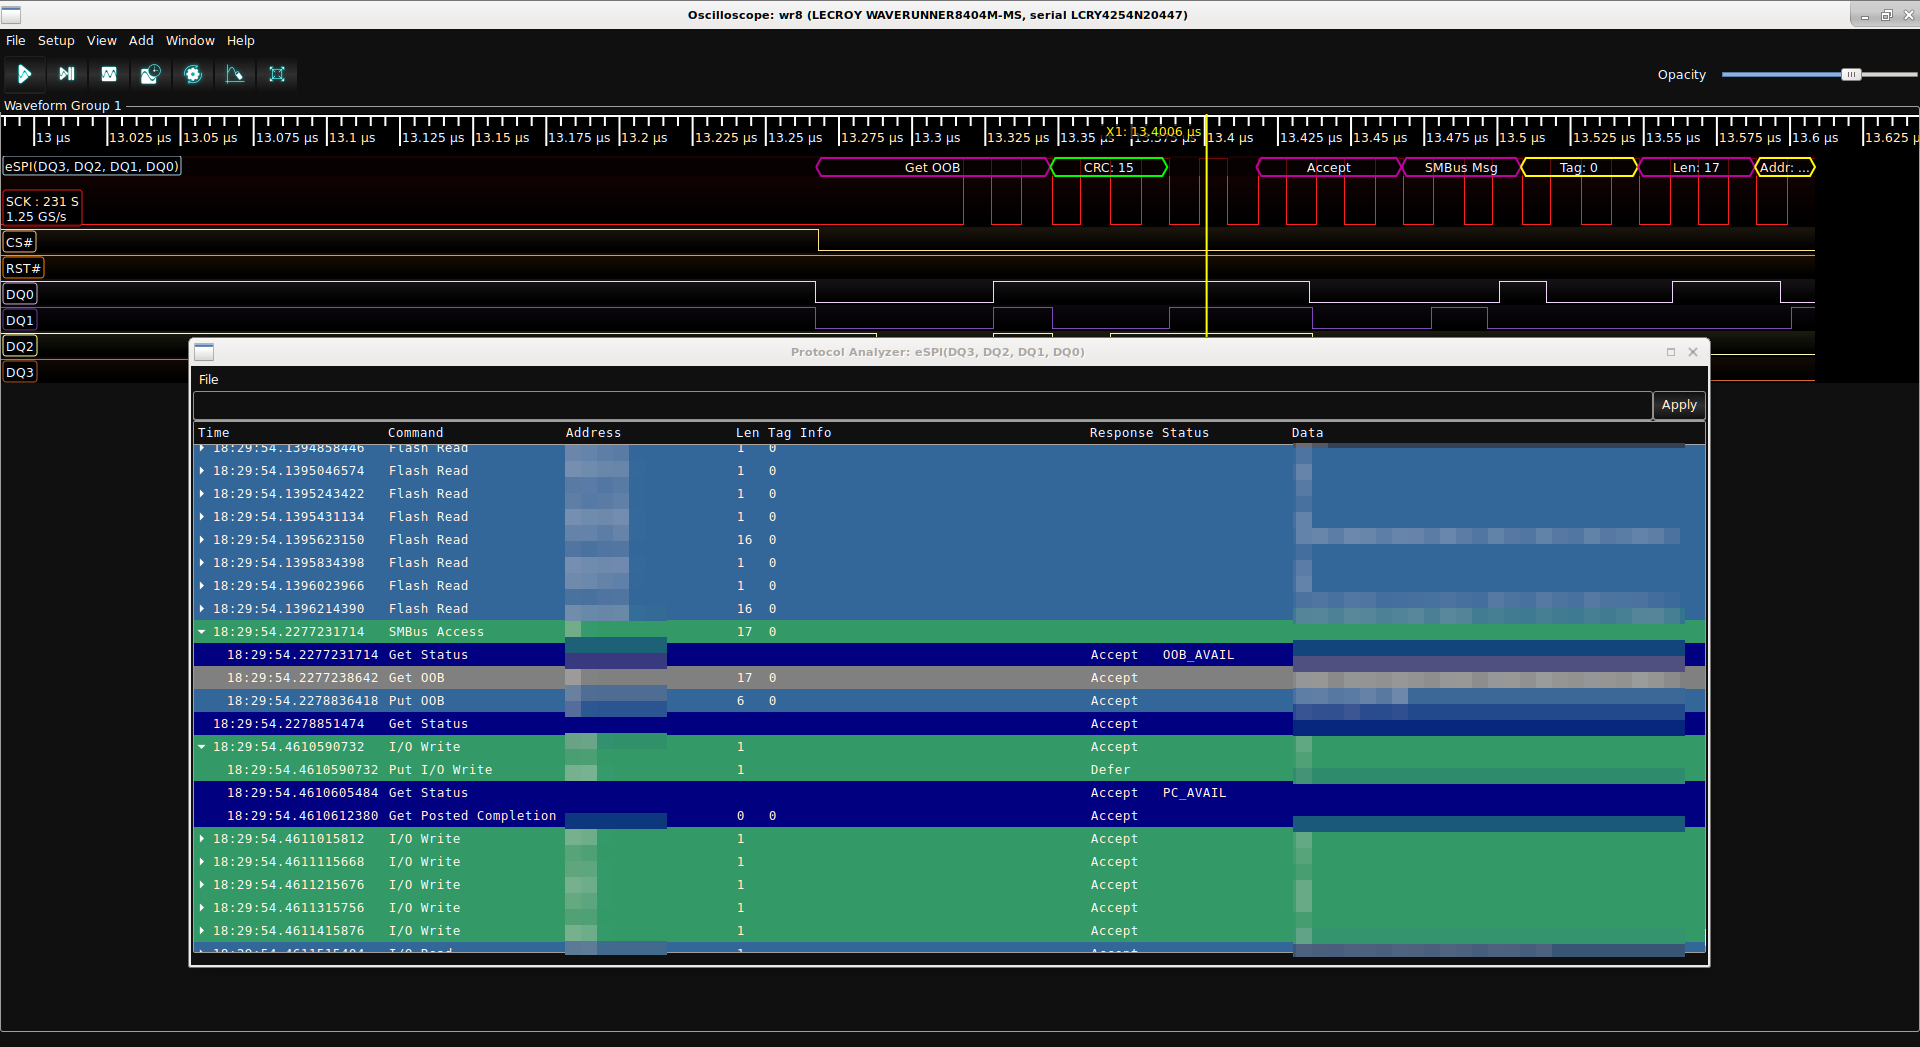Image resolution: width=1920 pixels, height=1047 pixels.
Task: Click the protocol filter text field
Action: coord(921,405)
